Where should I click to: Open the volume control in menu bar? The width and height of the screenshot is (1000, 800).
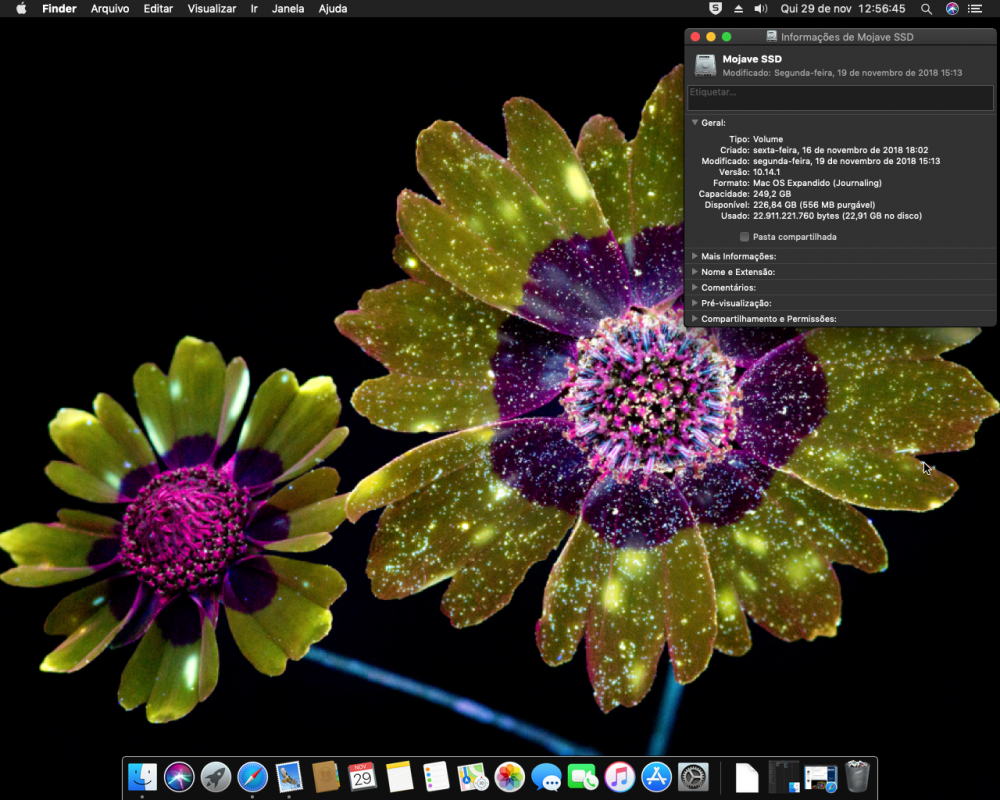761,9
